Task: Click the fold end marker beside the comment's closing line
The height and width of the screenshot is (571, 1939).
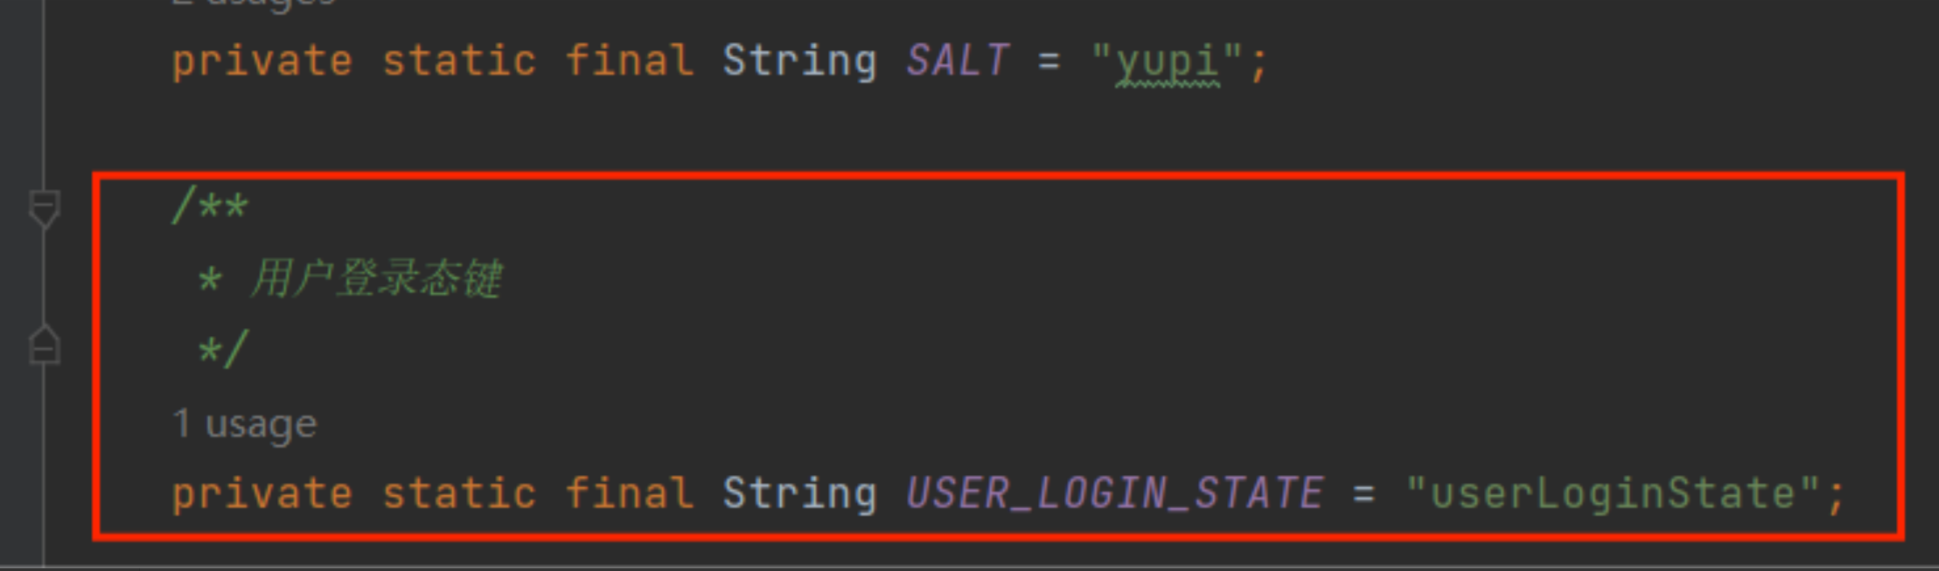Action: (x=44, y=346)
